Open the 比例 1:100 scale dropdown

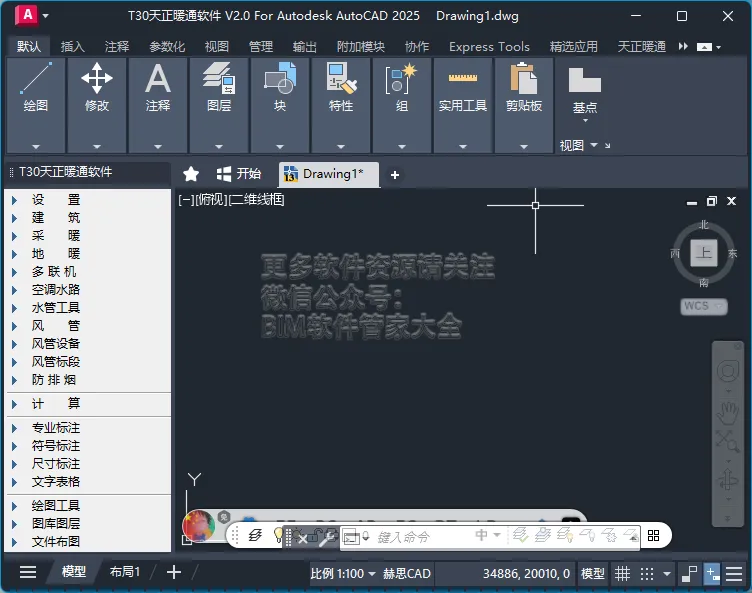[342, 573]
